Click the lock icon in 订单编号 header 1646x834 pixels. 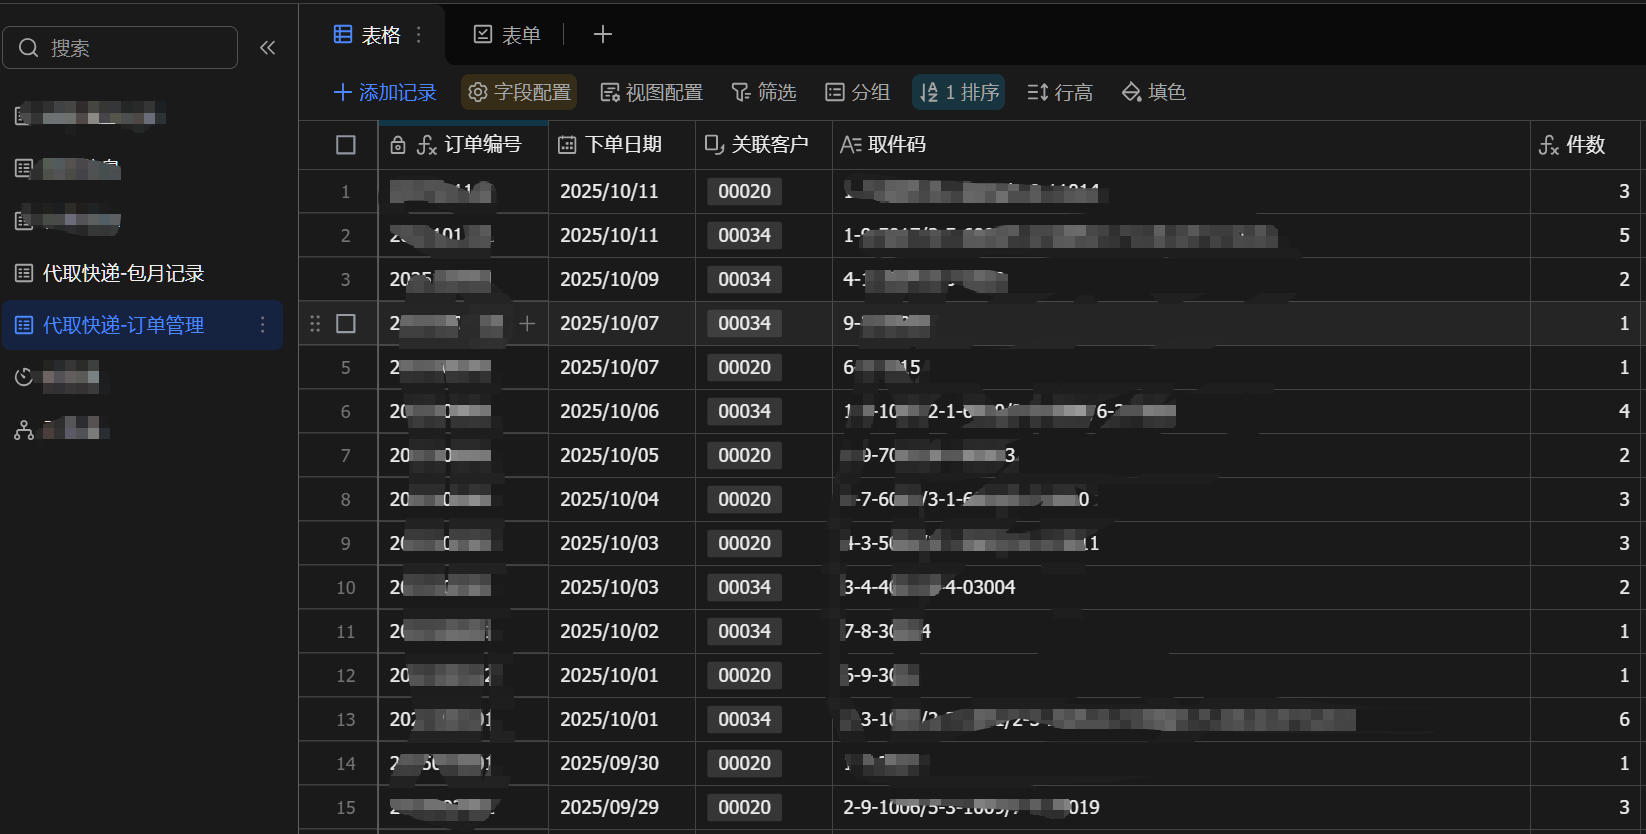(398, 145)
